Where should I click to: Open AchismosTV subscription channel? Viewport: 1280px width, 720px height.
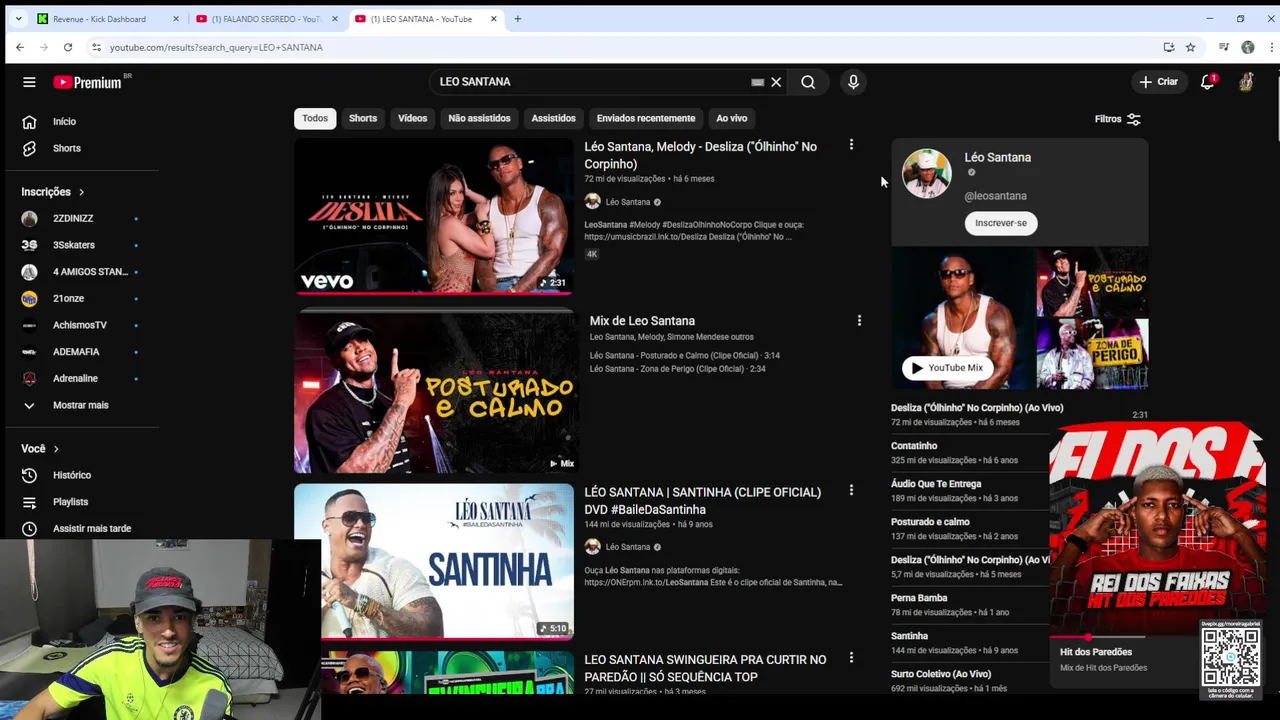point(80,325)
